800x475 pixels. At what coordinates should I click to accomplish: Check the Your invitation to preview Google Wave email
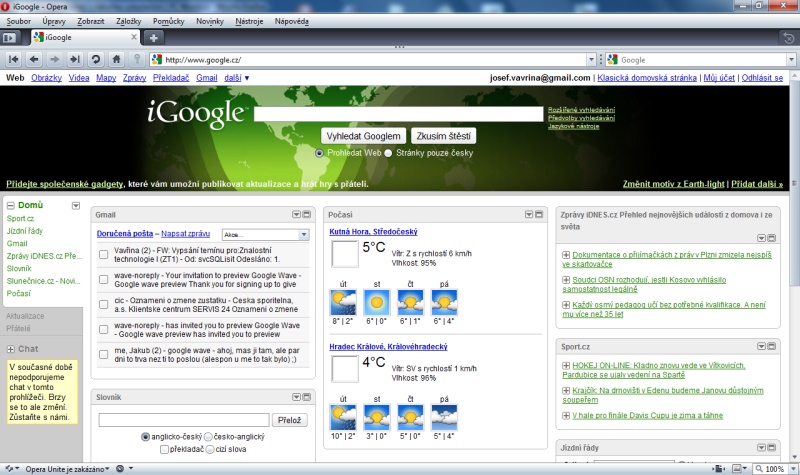click(x=104, y=280)
